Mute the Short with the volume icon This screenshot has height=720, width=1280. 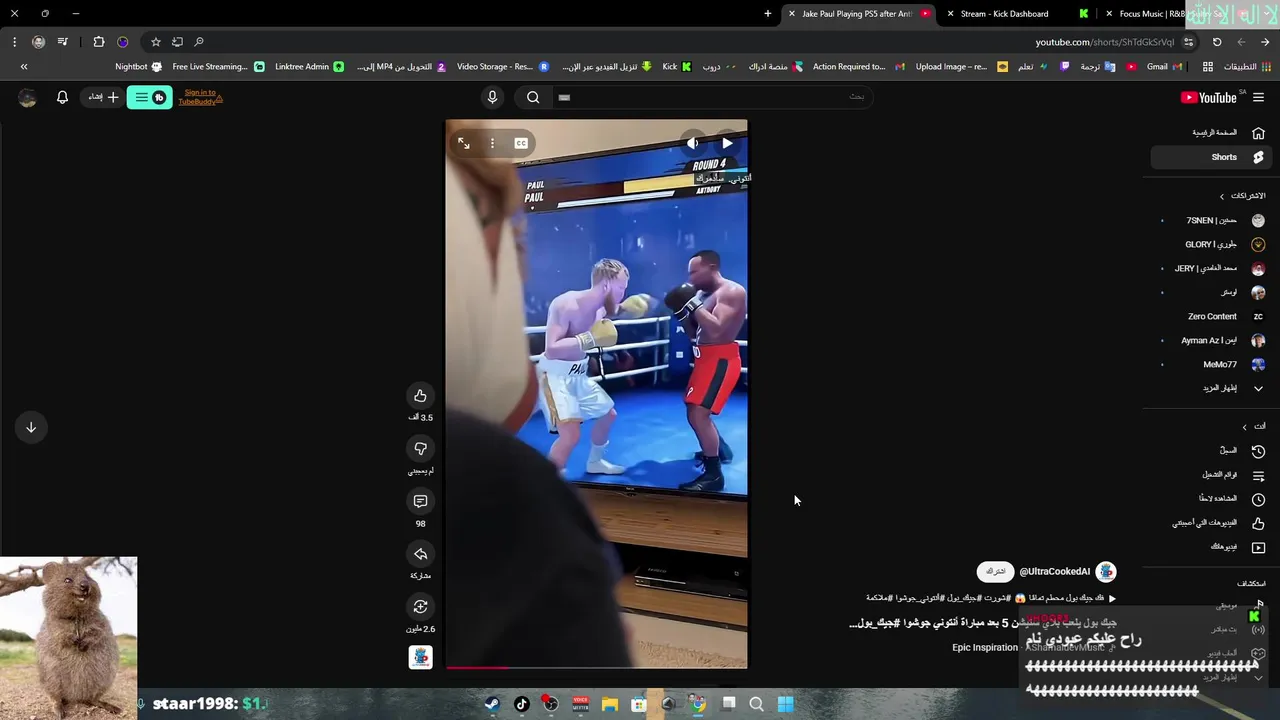(693, 143)
